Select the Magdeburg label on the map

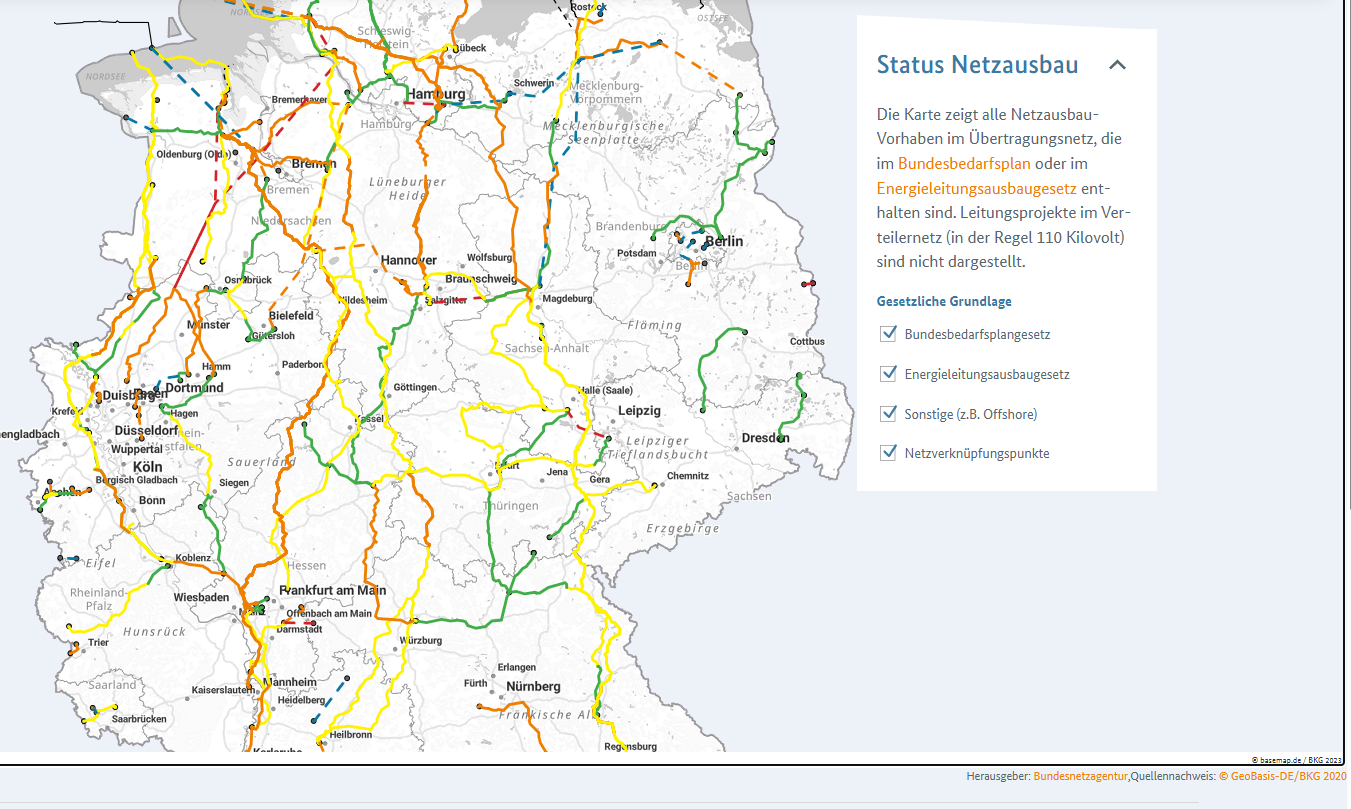pos(567,299)
